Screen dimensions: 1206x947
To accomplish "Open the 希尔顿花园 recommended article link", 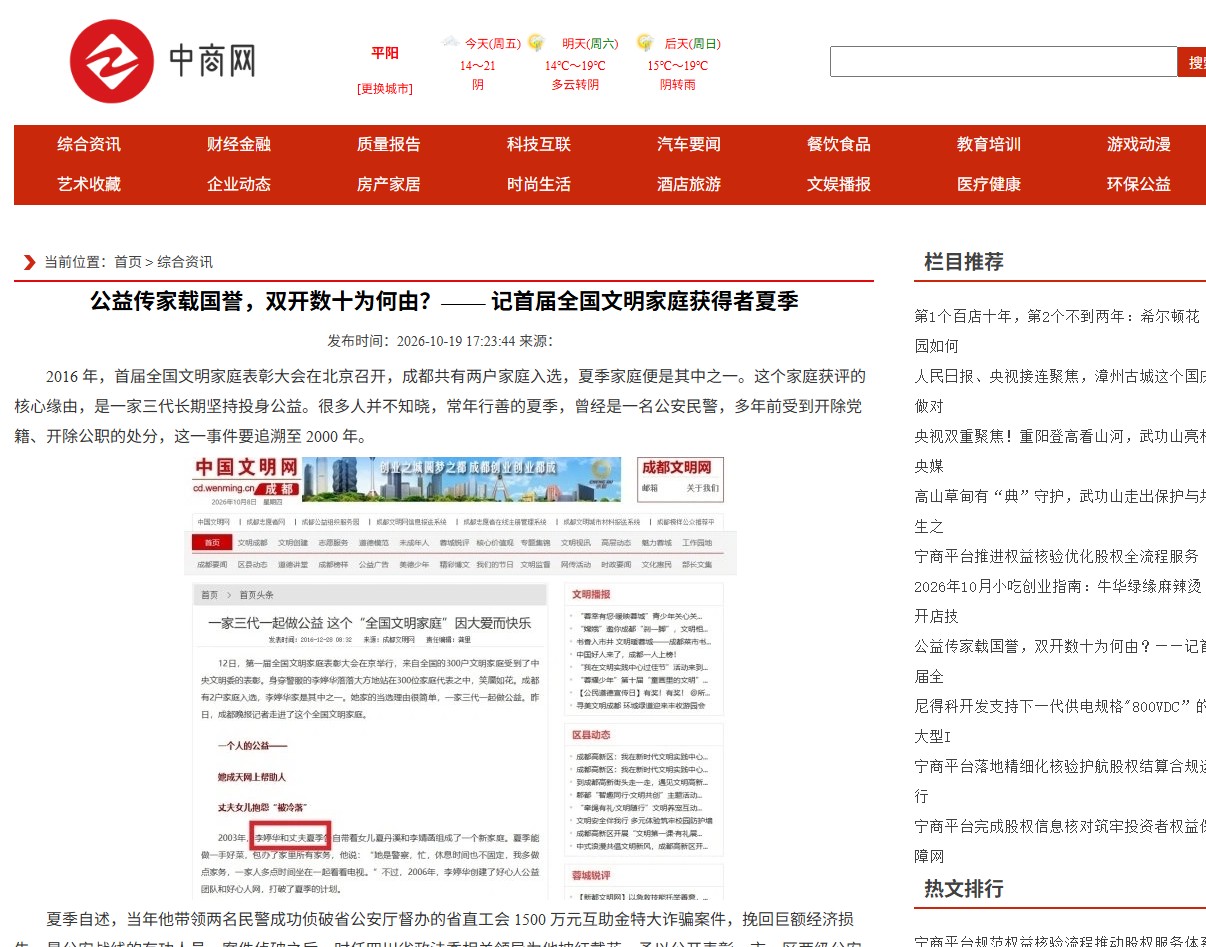I will coord(1060,331).
